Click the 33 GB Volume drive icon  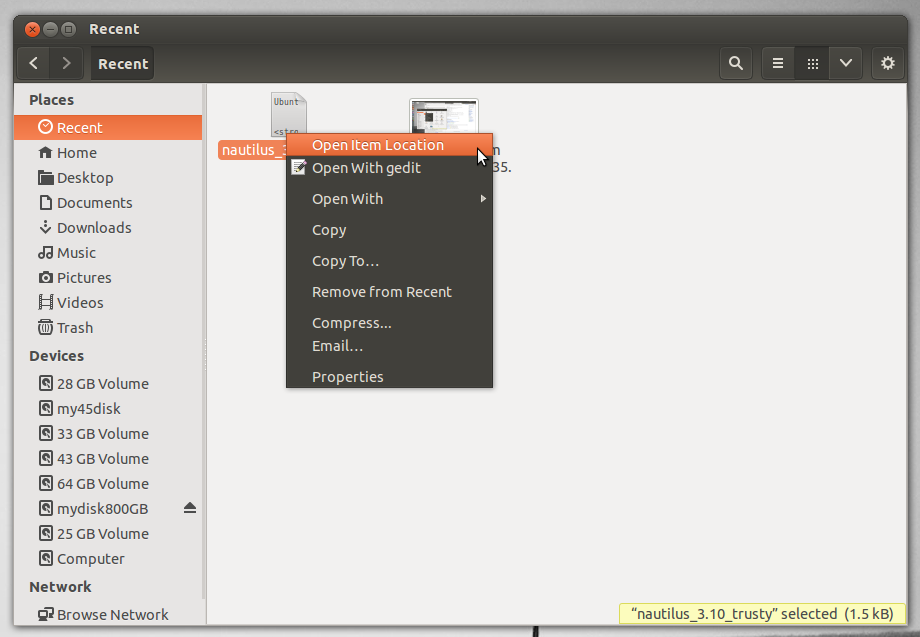[x=46, y=433]
